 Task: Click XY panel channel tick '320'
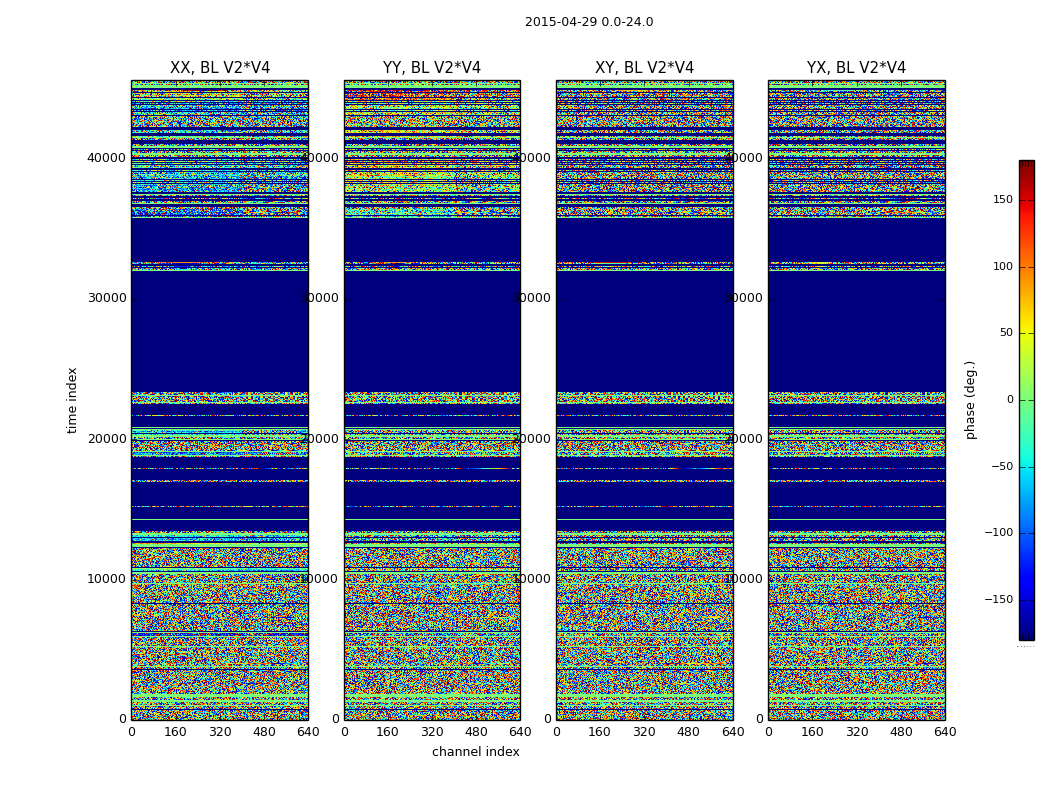pos(644,732)
